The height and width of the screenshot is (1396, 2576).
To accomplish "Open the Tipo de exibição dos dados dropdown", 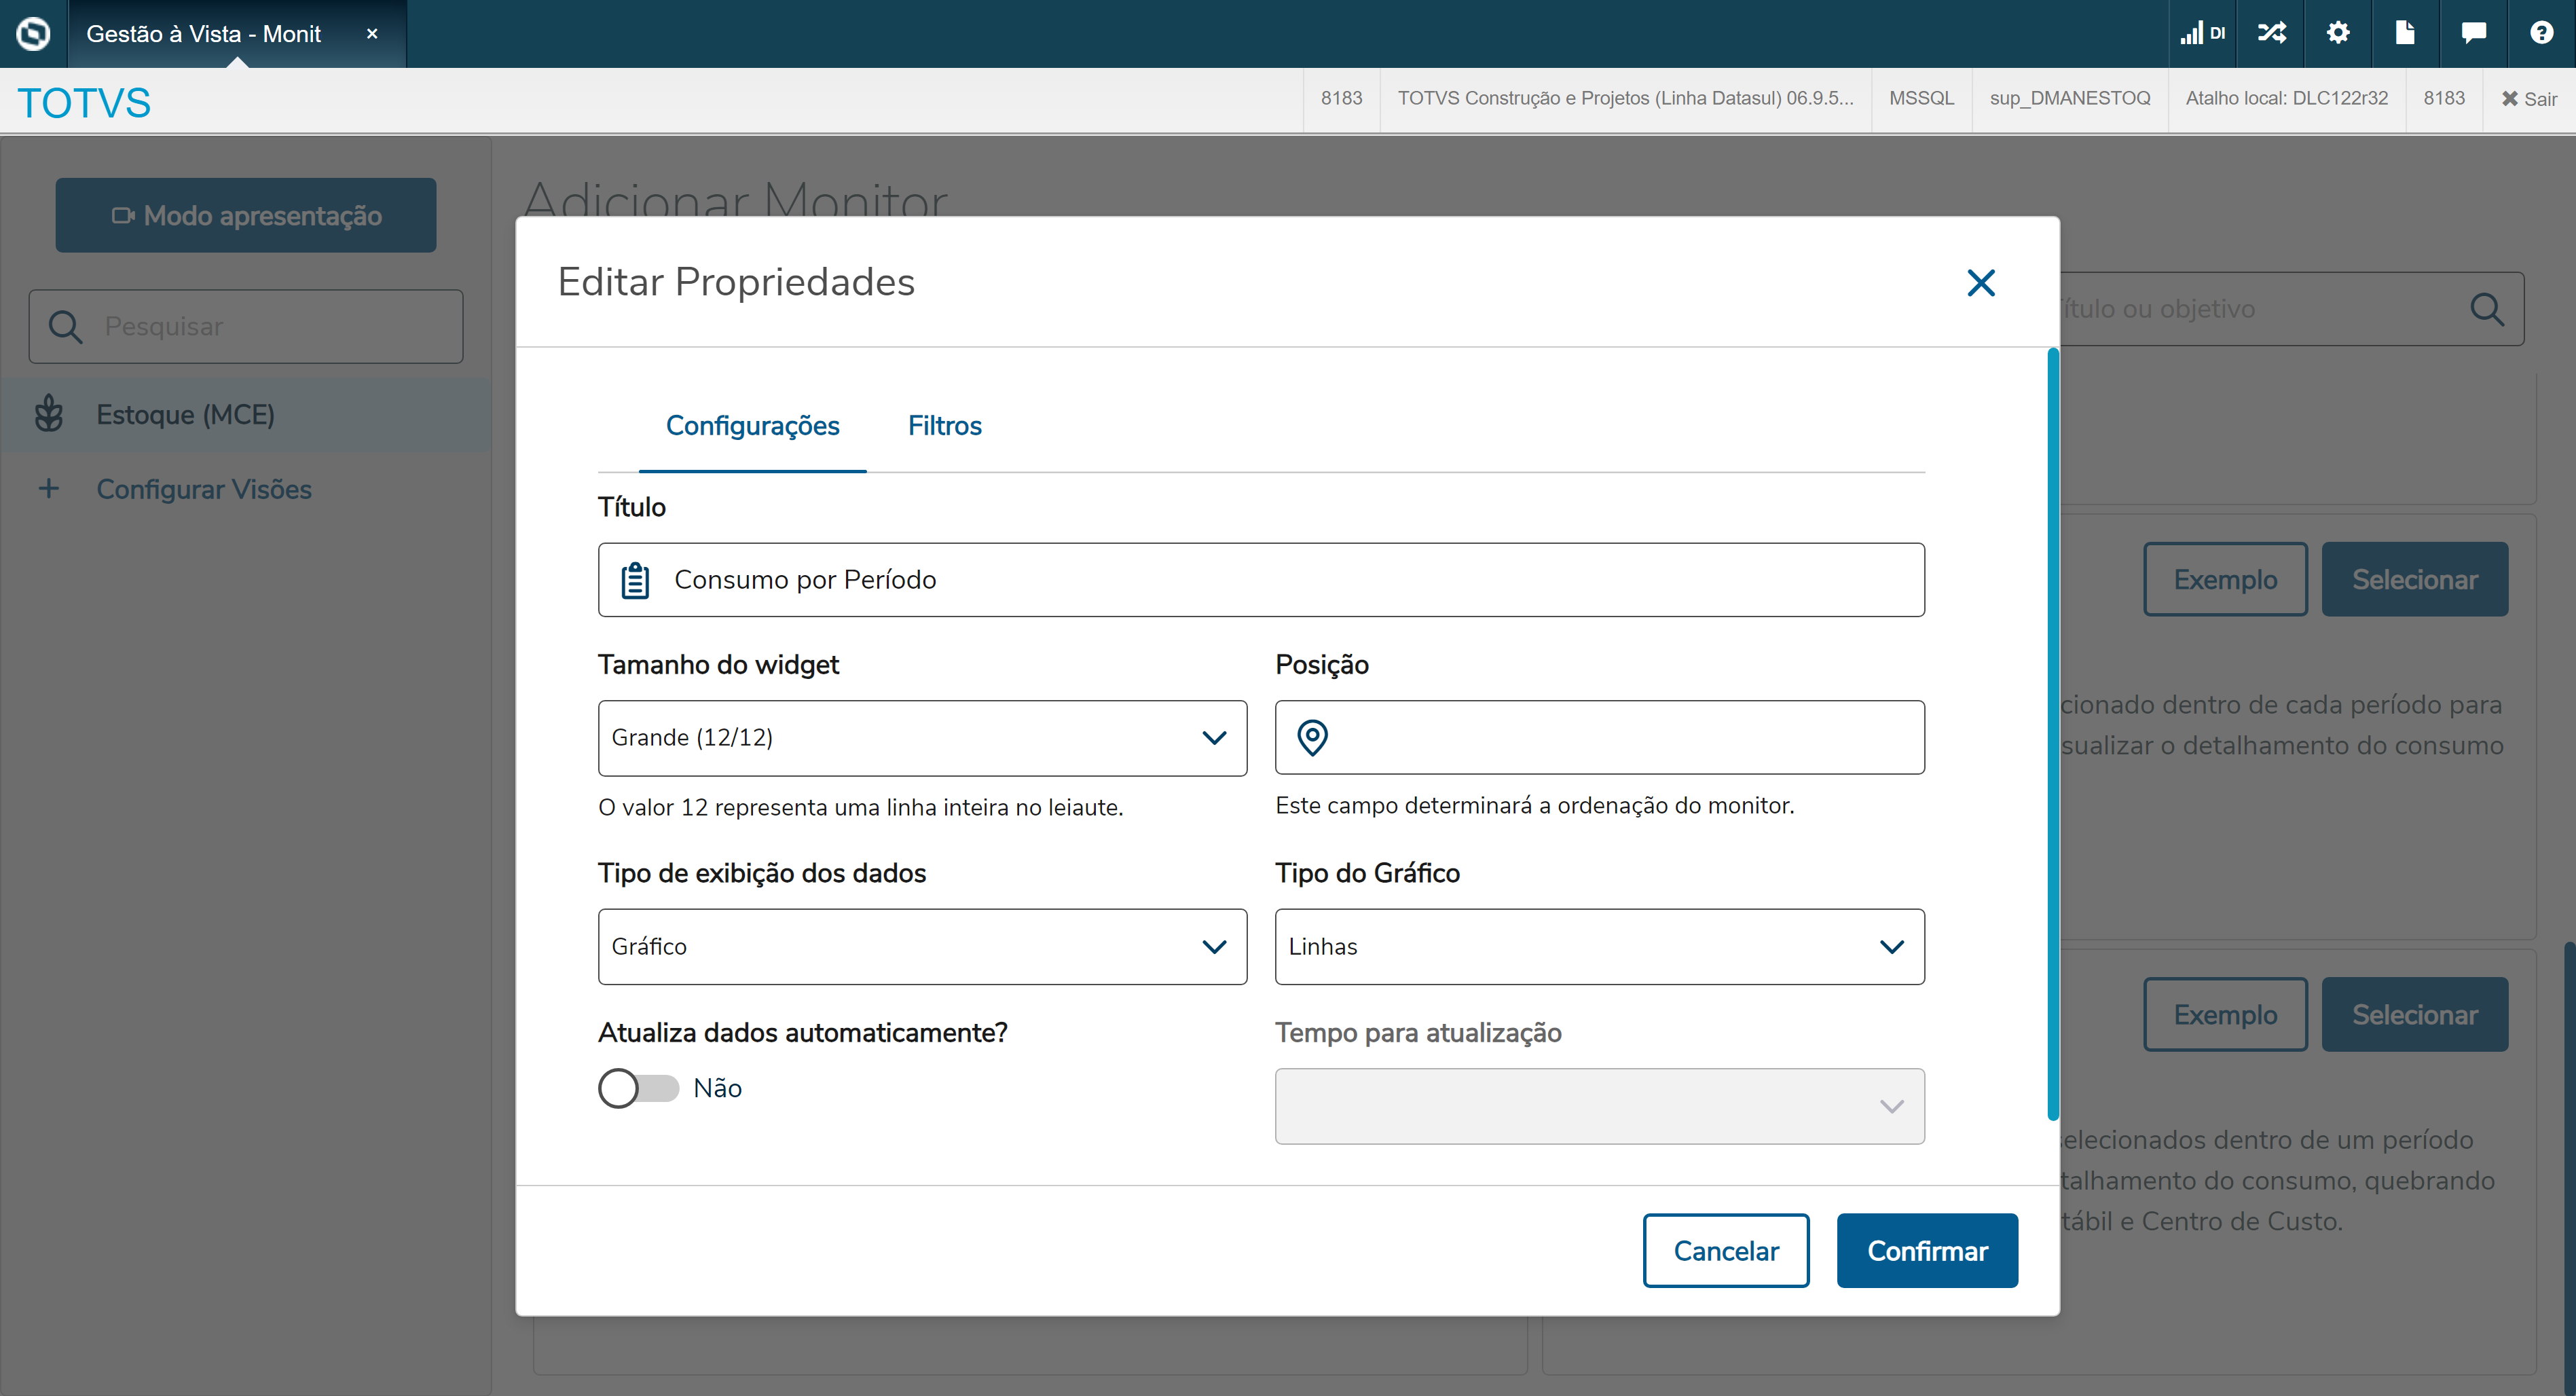I will [921, 946].
